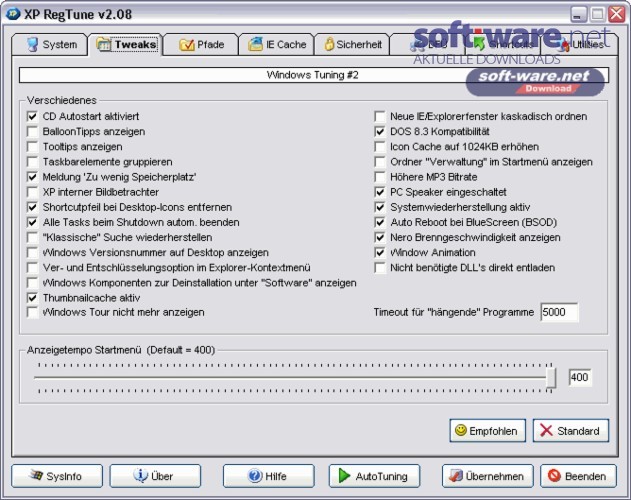Check "Klassische" Suche wiederherstellen
The height and width of the screenshot is (500, 631).
[x=32, y=238]
